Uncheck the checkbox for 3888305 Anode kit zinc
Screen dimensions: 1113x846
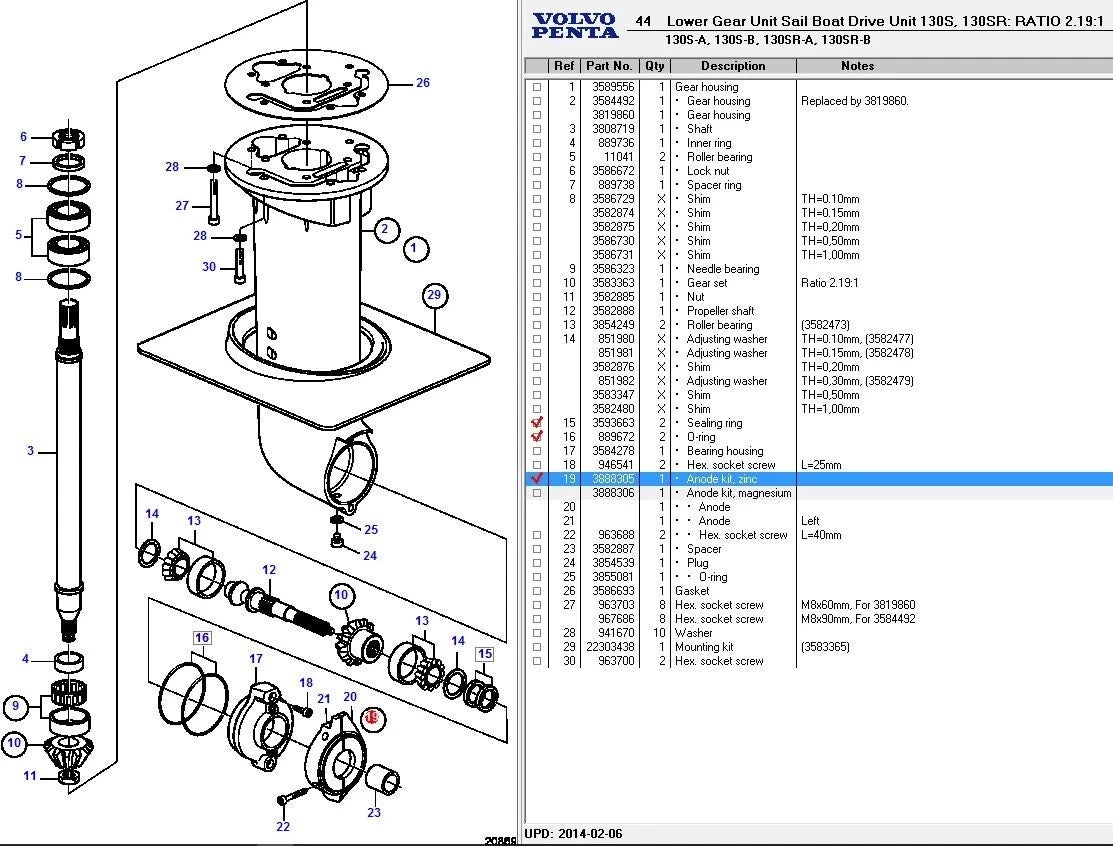537,478
